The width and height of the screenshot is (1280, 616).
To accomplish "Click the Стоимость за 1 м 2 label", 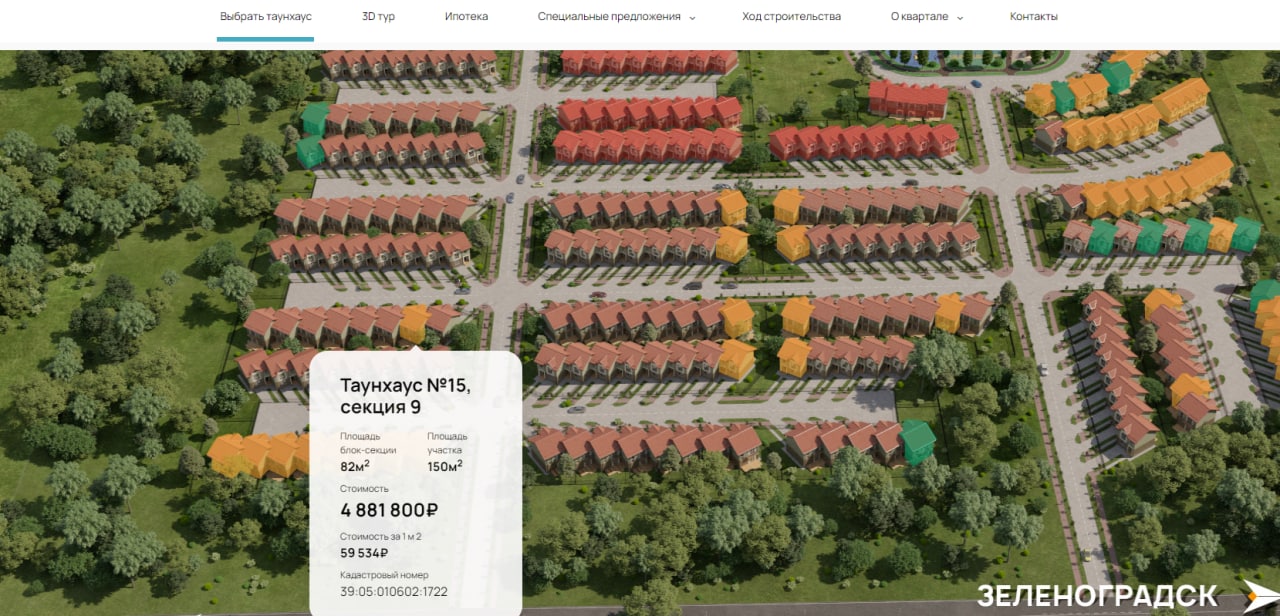I will coord(380,536).
